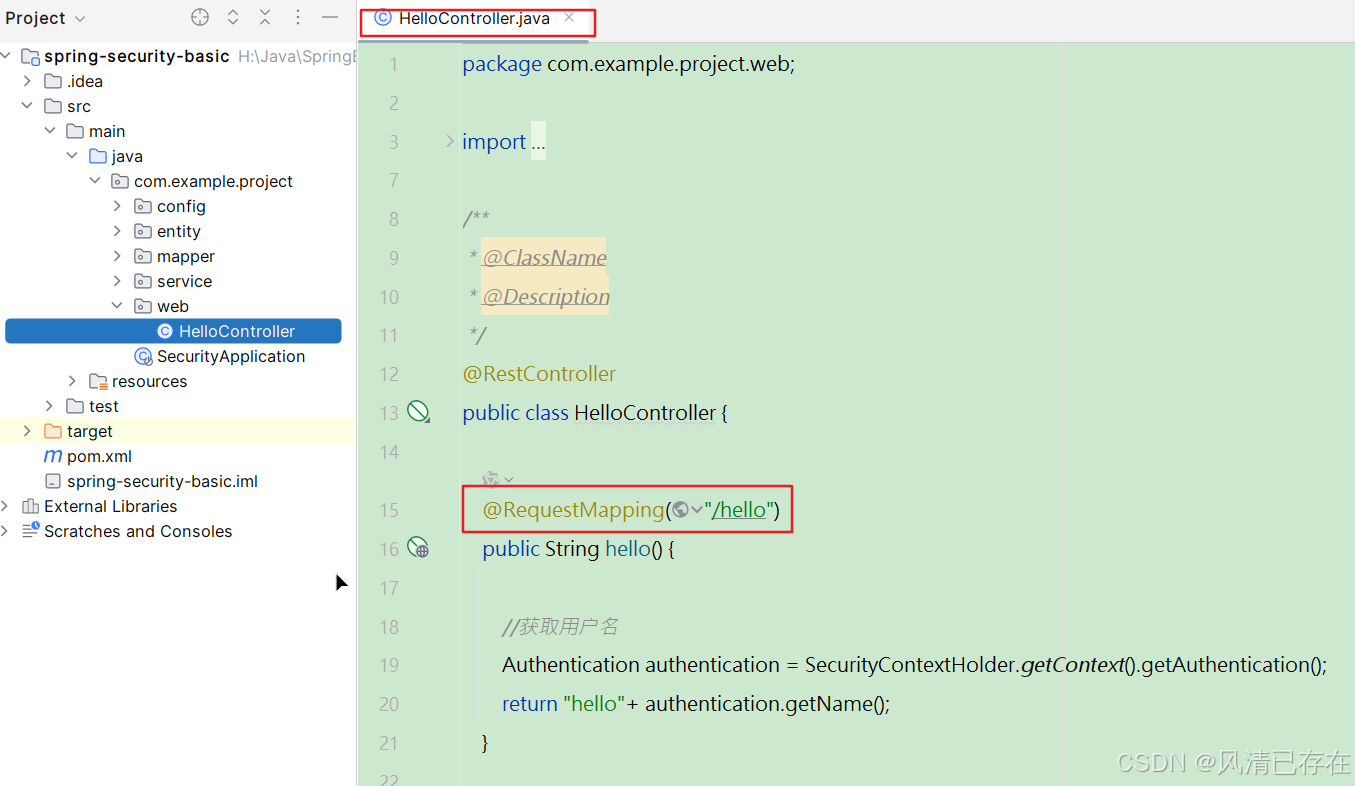
Task: Click the orange target folder icon
Action: click(53, 431)
